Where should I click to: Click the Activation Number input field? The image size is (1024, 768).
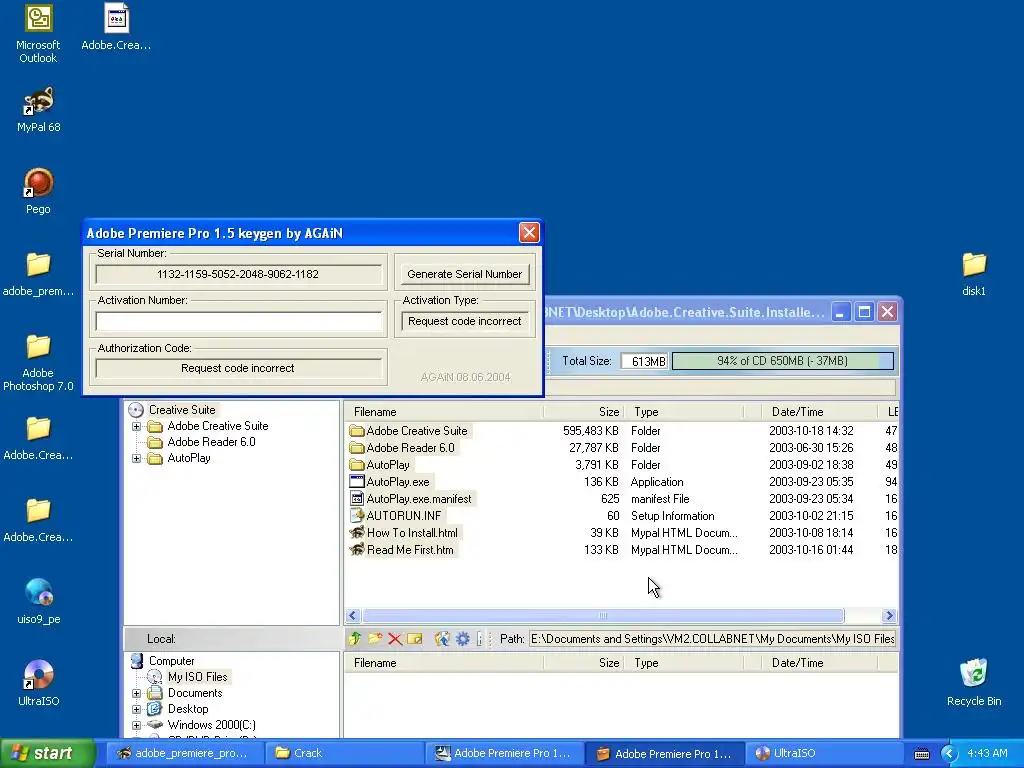(x=238, y=321)
